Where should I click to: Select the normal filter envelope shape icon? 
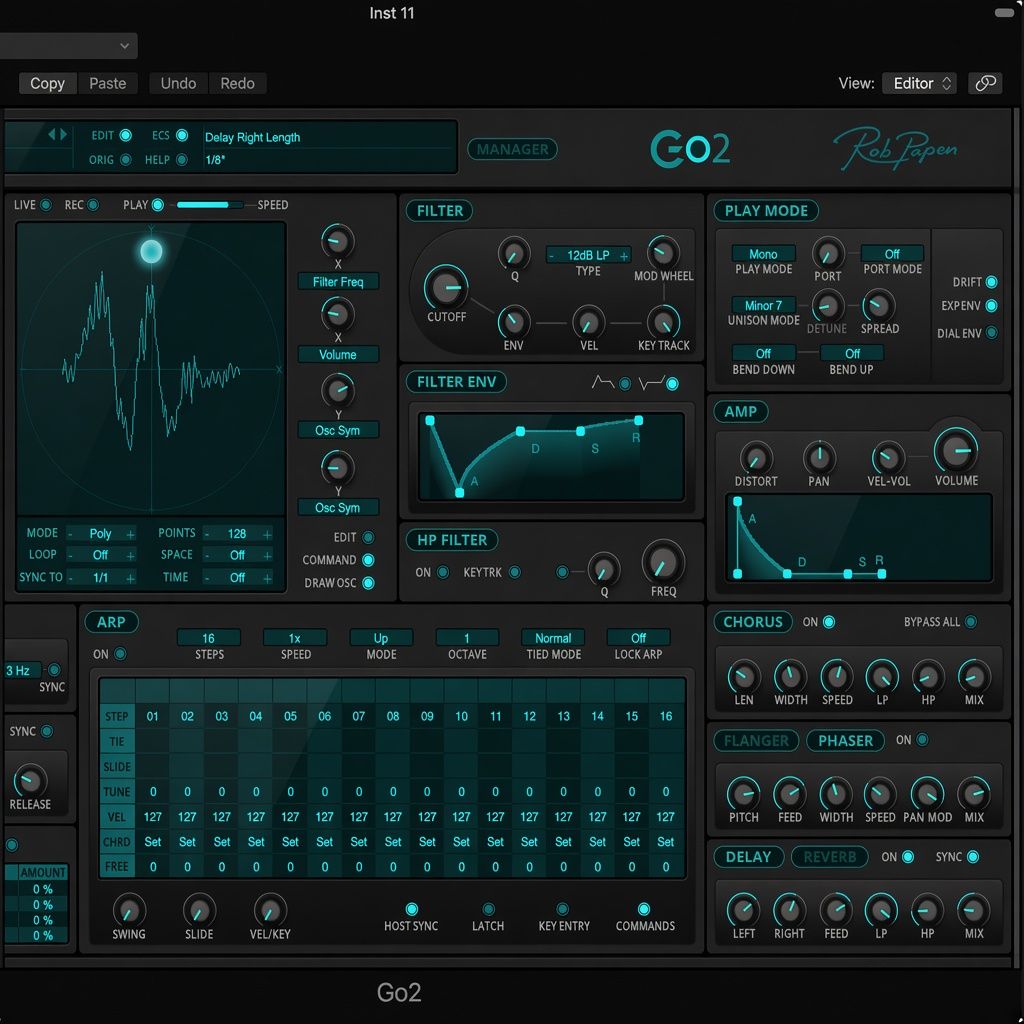pos(602,383)
